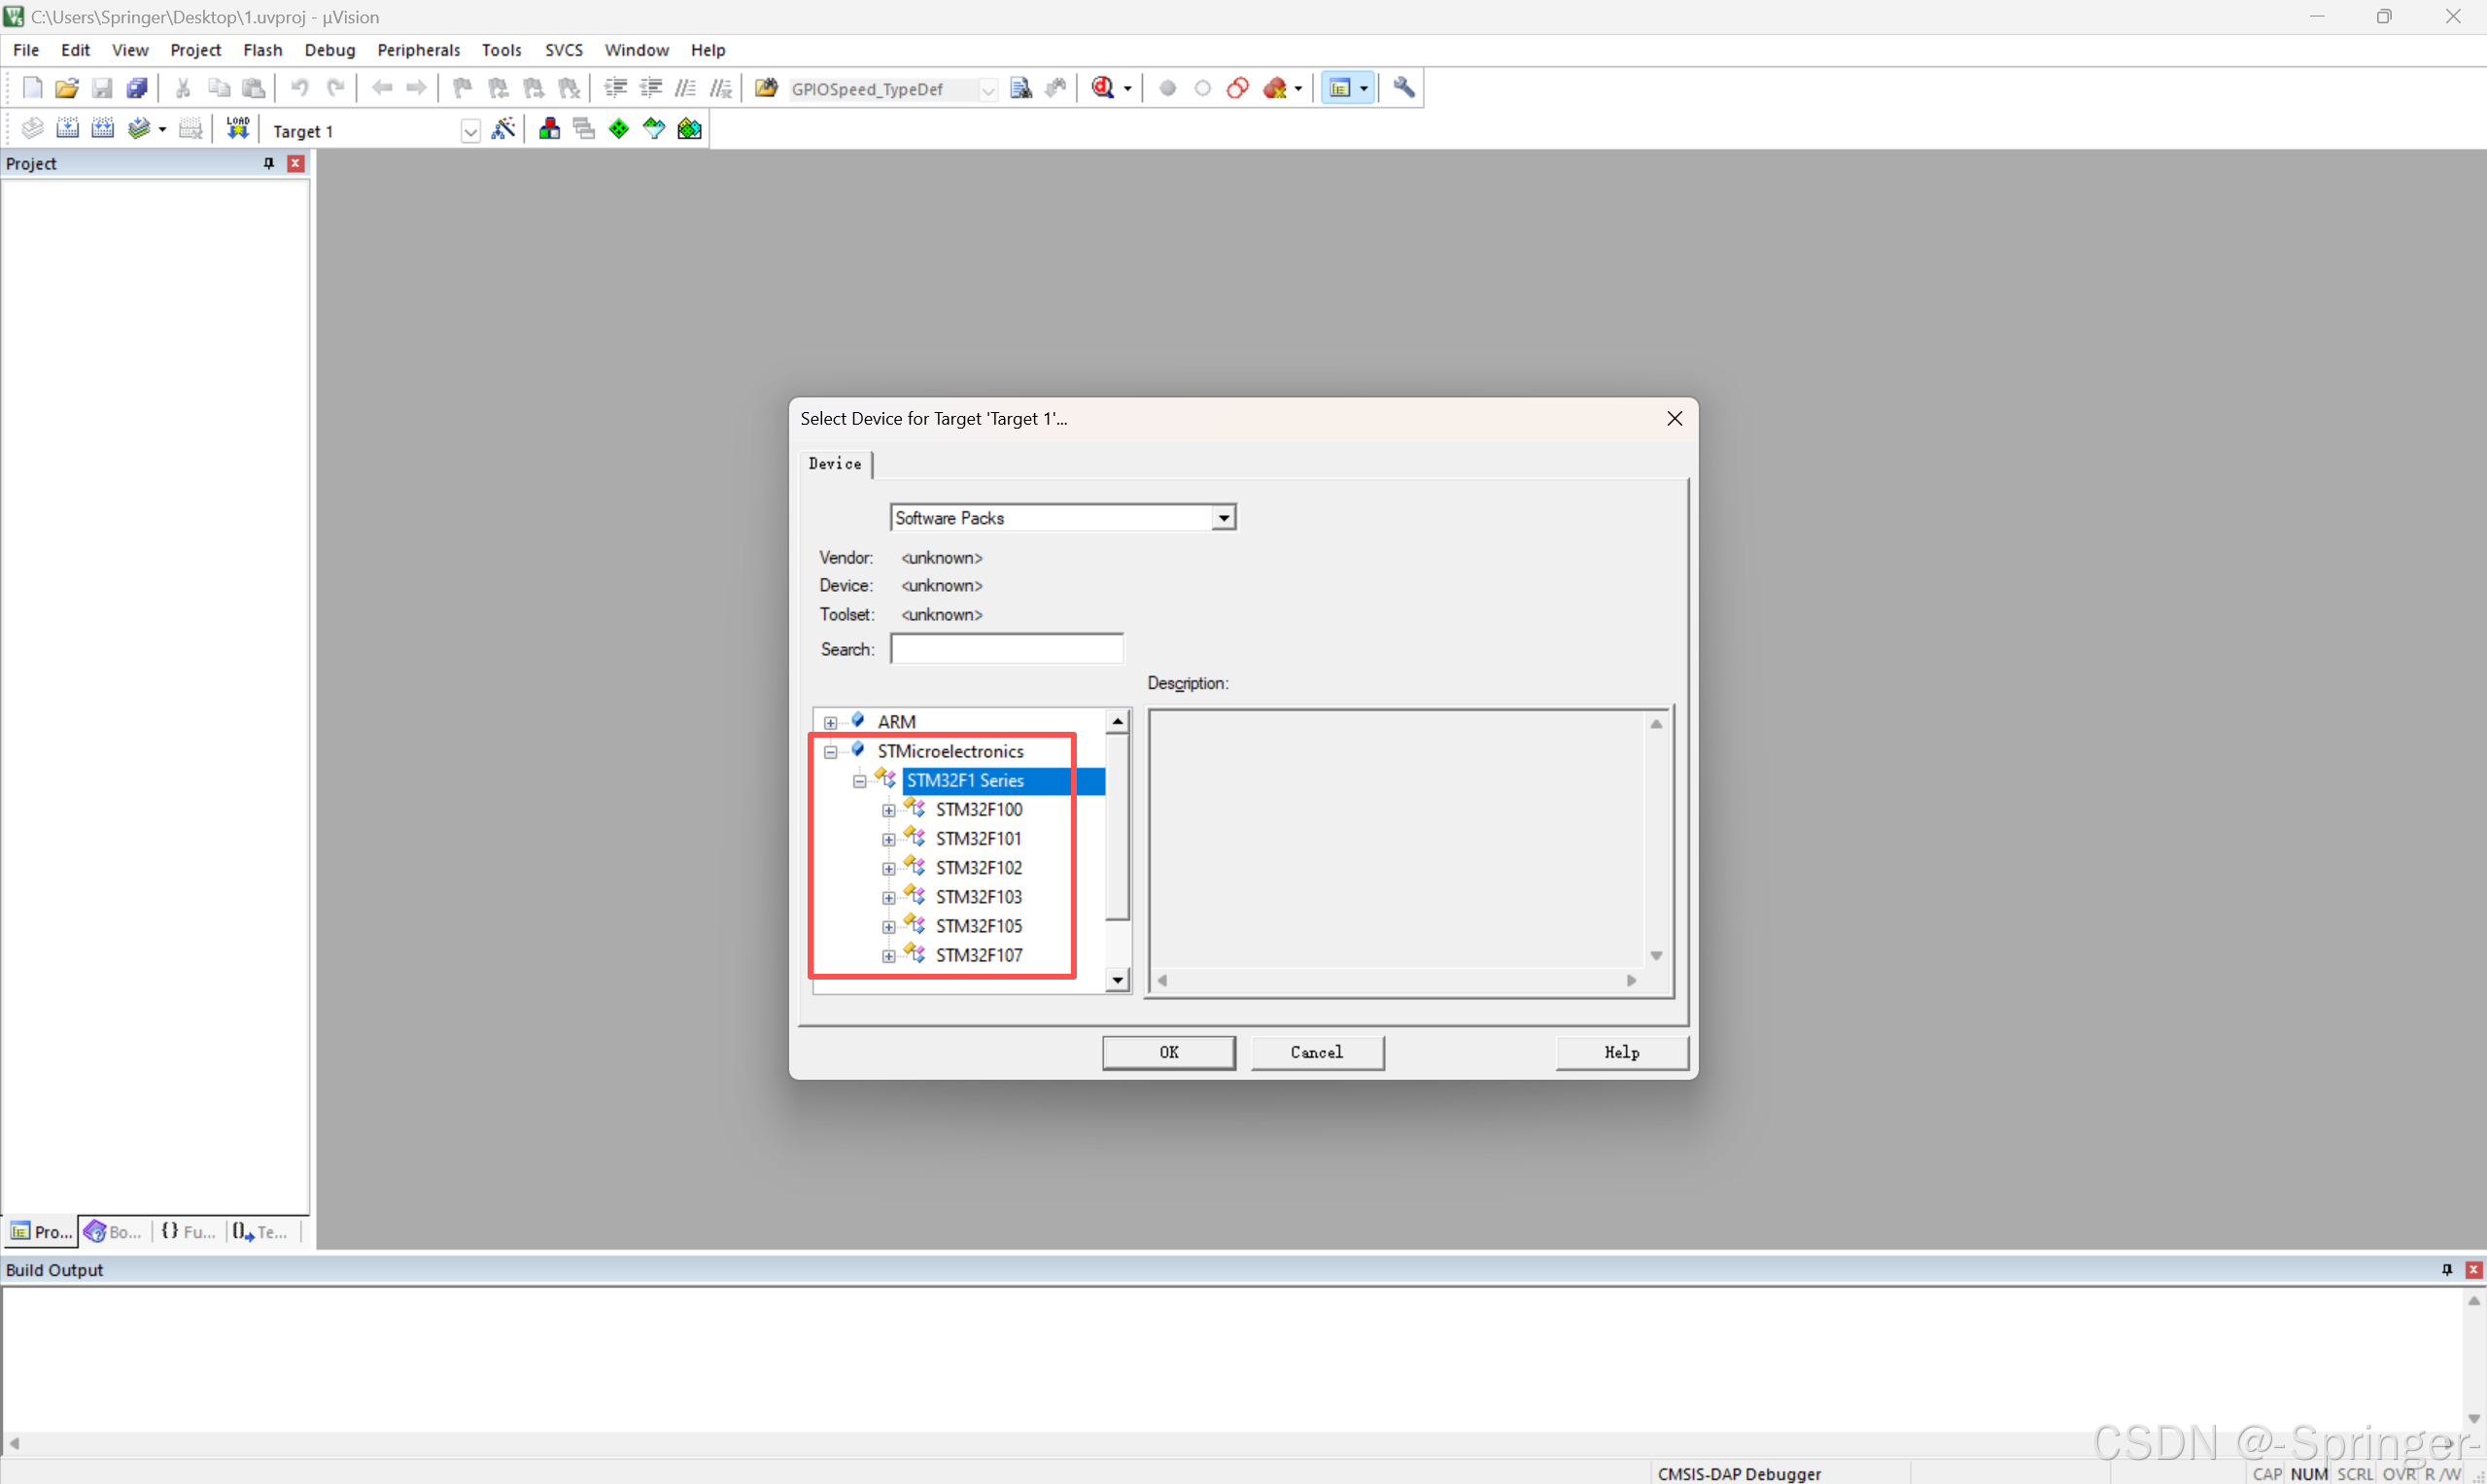Click Manage Project Items colored blocks icon
Viewport: 2487px width, 1484px height.
pyautogui.click(x=549, y=129)
